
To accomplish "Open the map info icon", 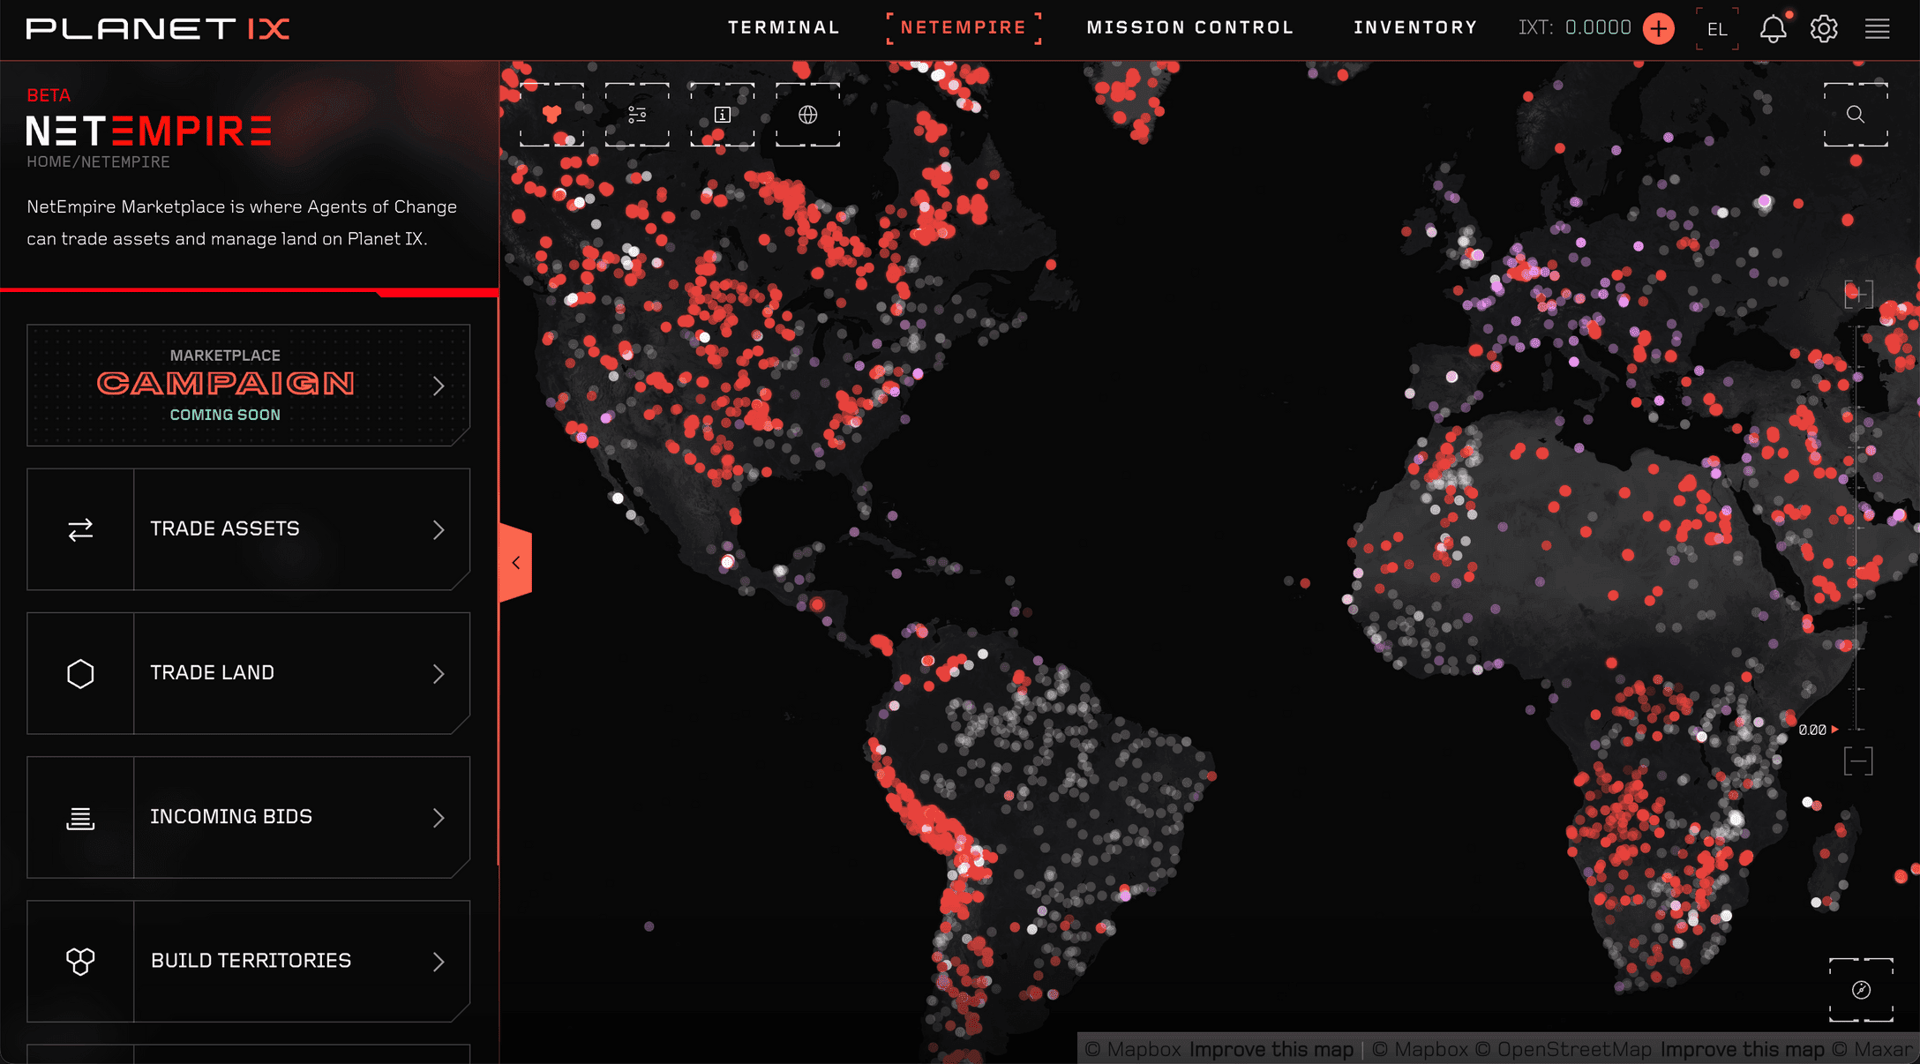I will pyautogui.click(x=722, y=115).
